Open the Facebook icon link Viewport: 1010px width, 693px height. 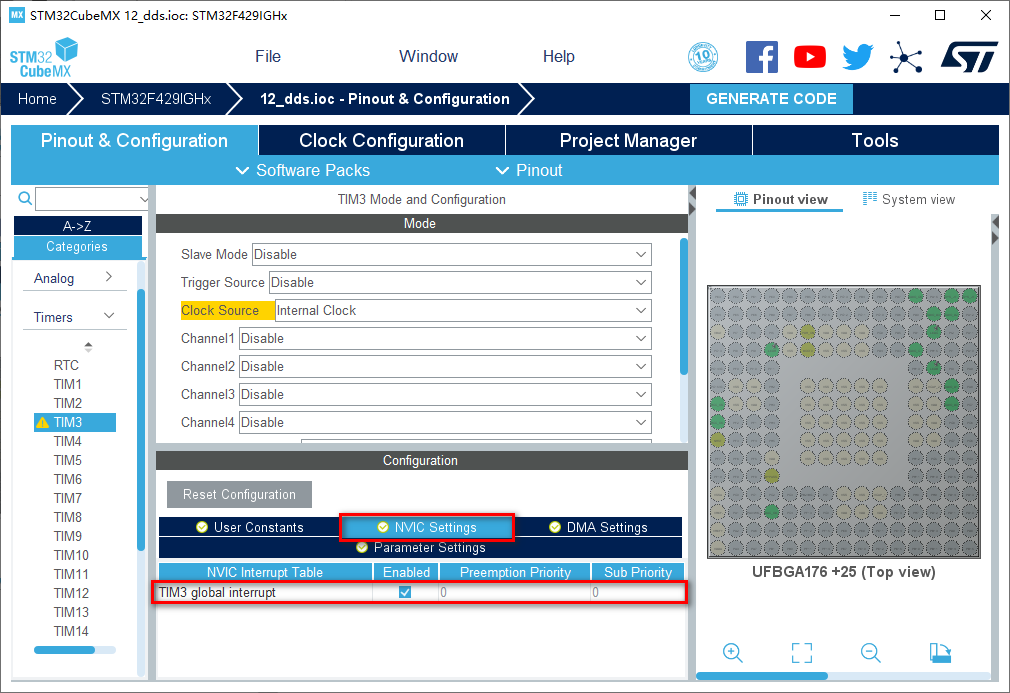[x=761, y=57]
